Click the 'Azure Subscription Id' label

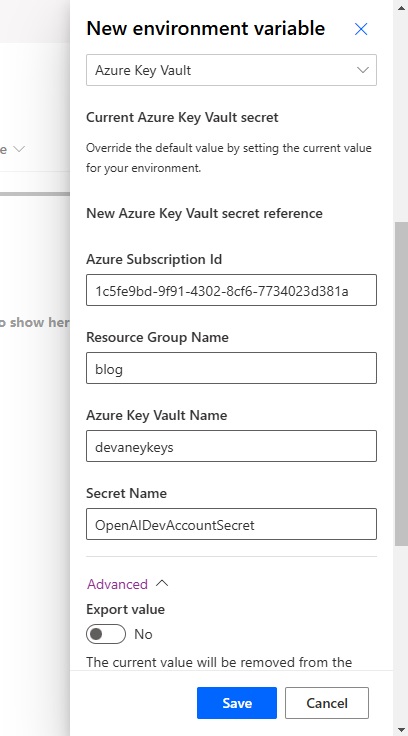click(x=154, y=259)
